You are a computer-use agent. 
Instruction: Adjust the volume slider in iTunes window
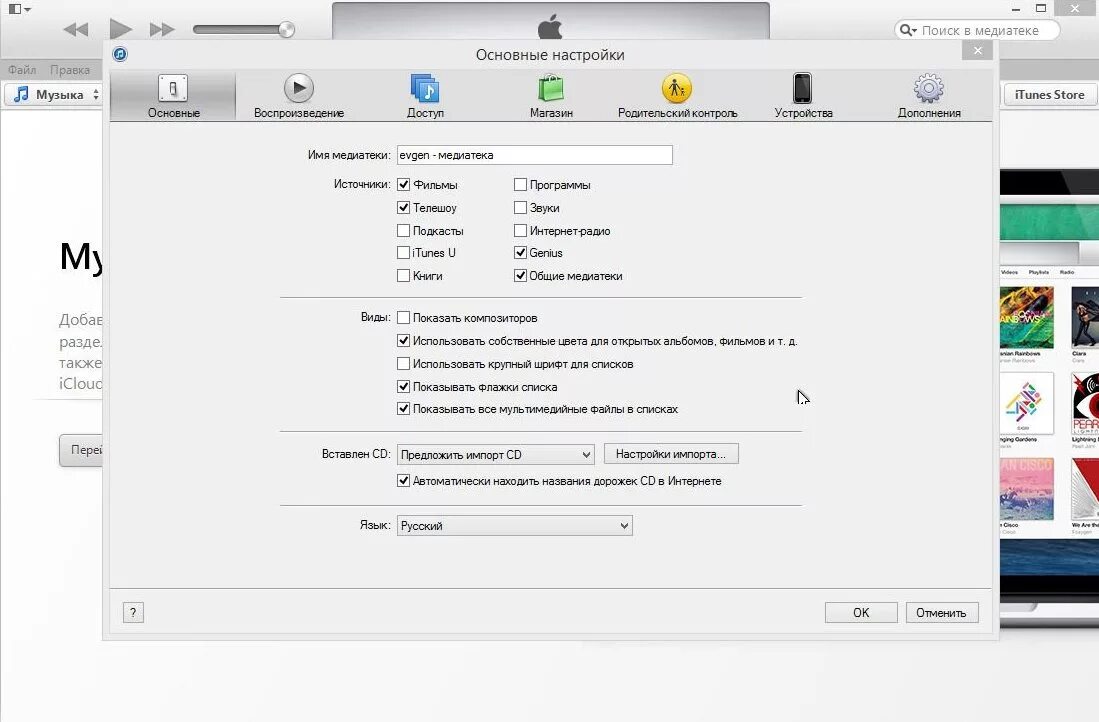point(244,29)
